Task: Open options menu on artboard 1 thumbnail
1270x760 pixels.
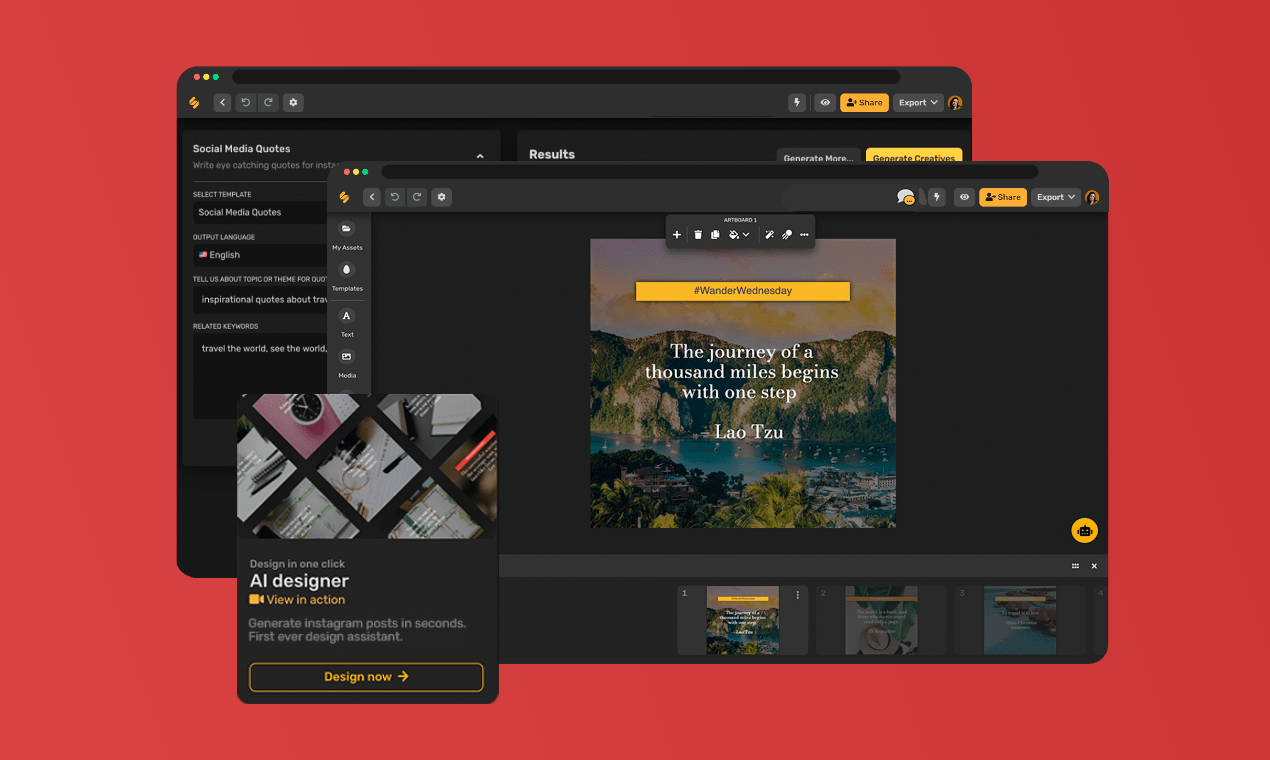Action: (798, 595)
